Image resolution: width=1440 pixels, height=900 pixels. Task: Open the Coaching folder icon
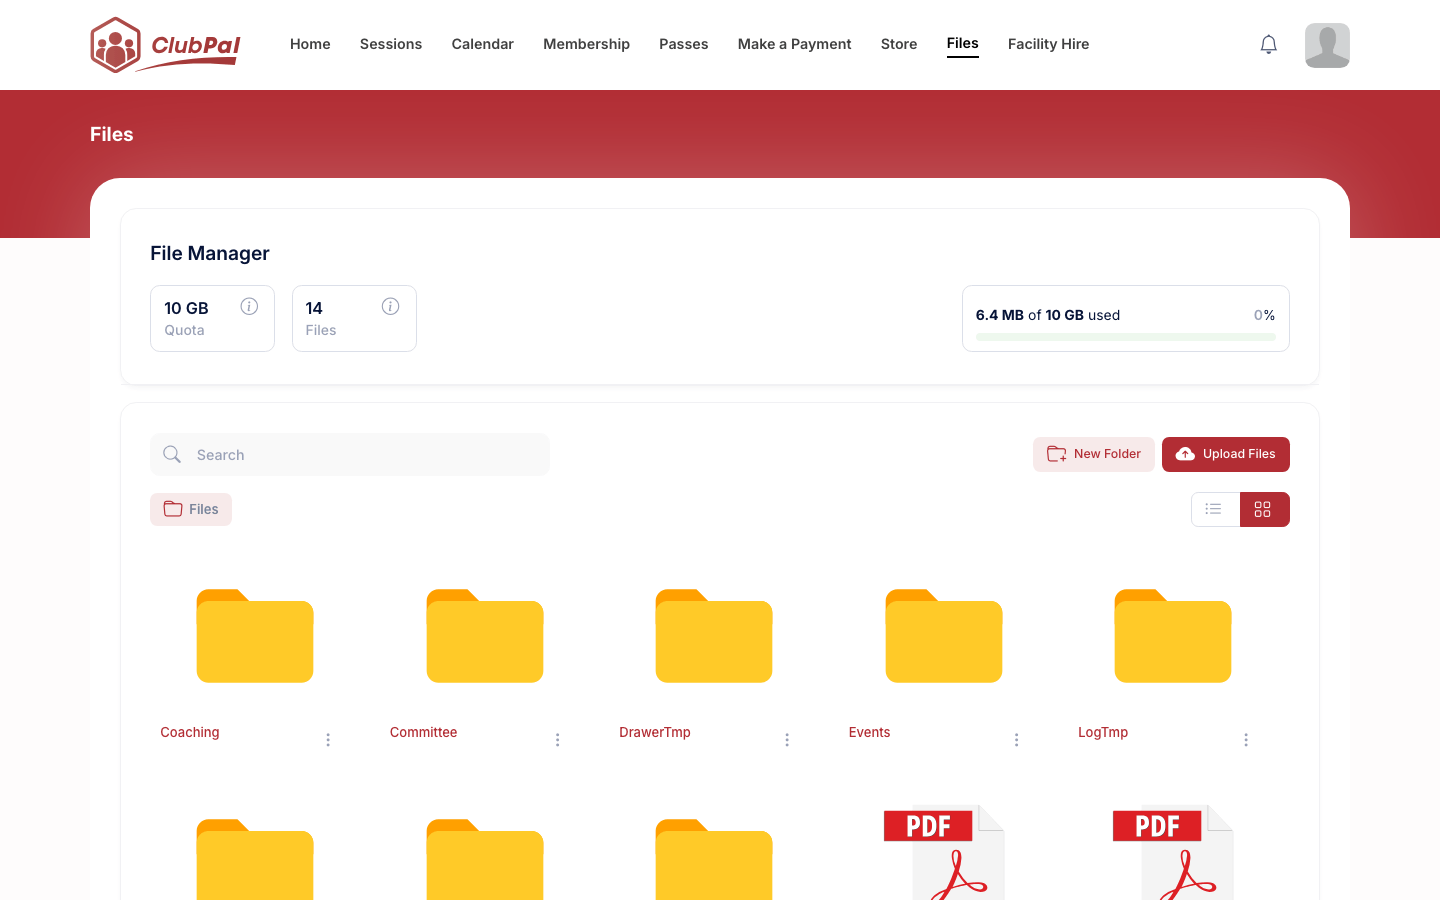[255, 636]
